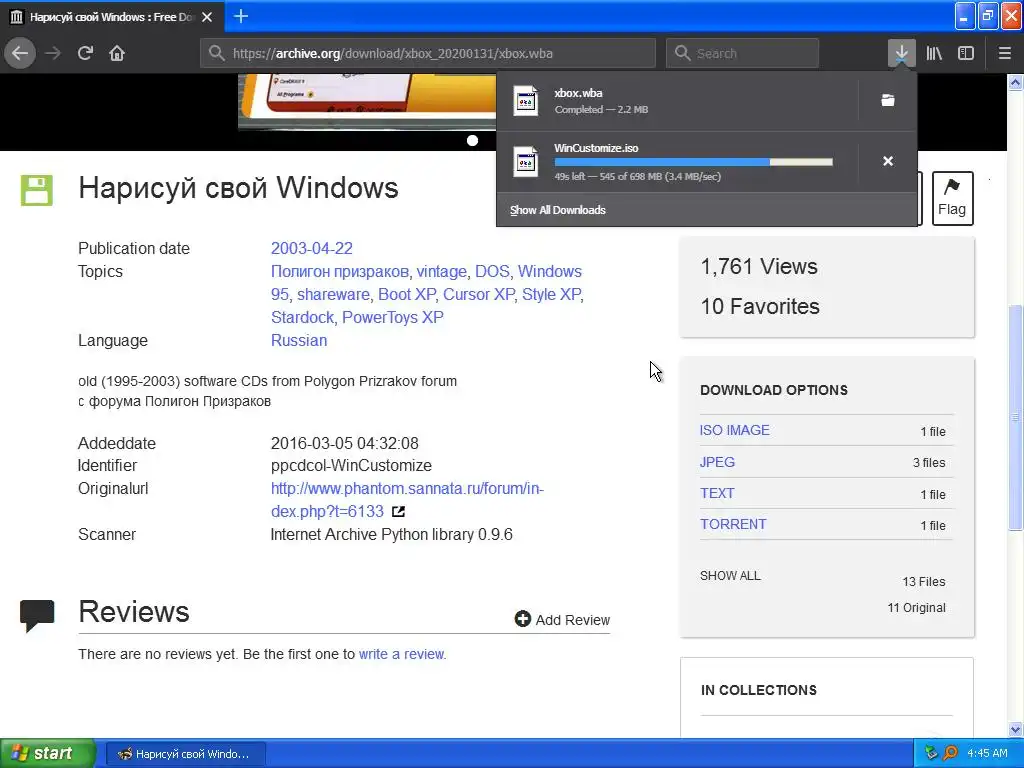Click the WinCustomize.iso file icon

pyautogui.click(x=526, y=162)
